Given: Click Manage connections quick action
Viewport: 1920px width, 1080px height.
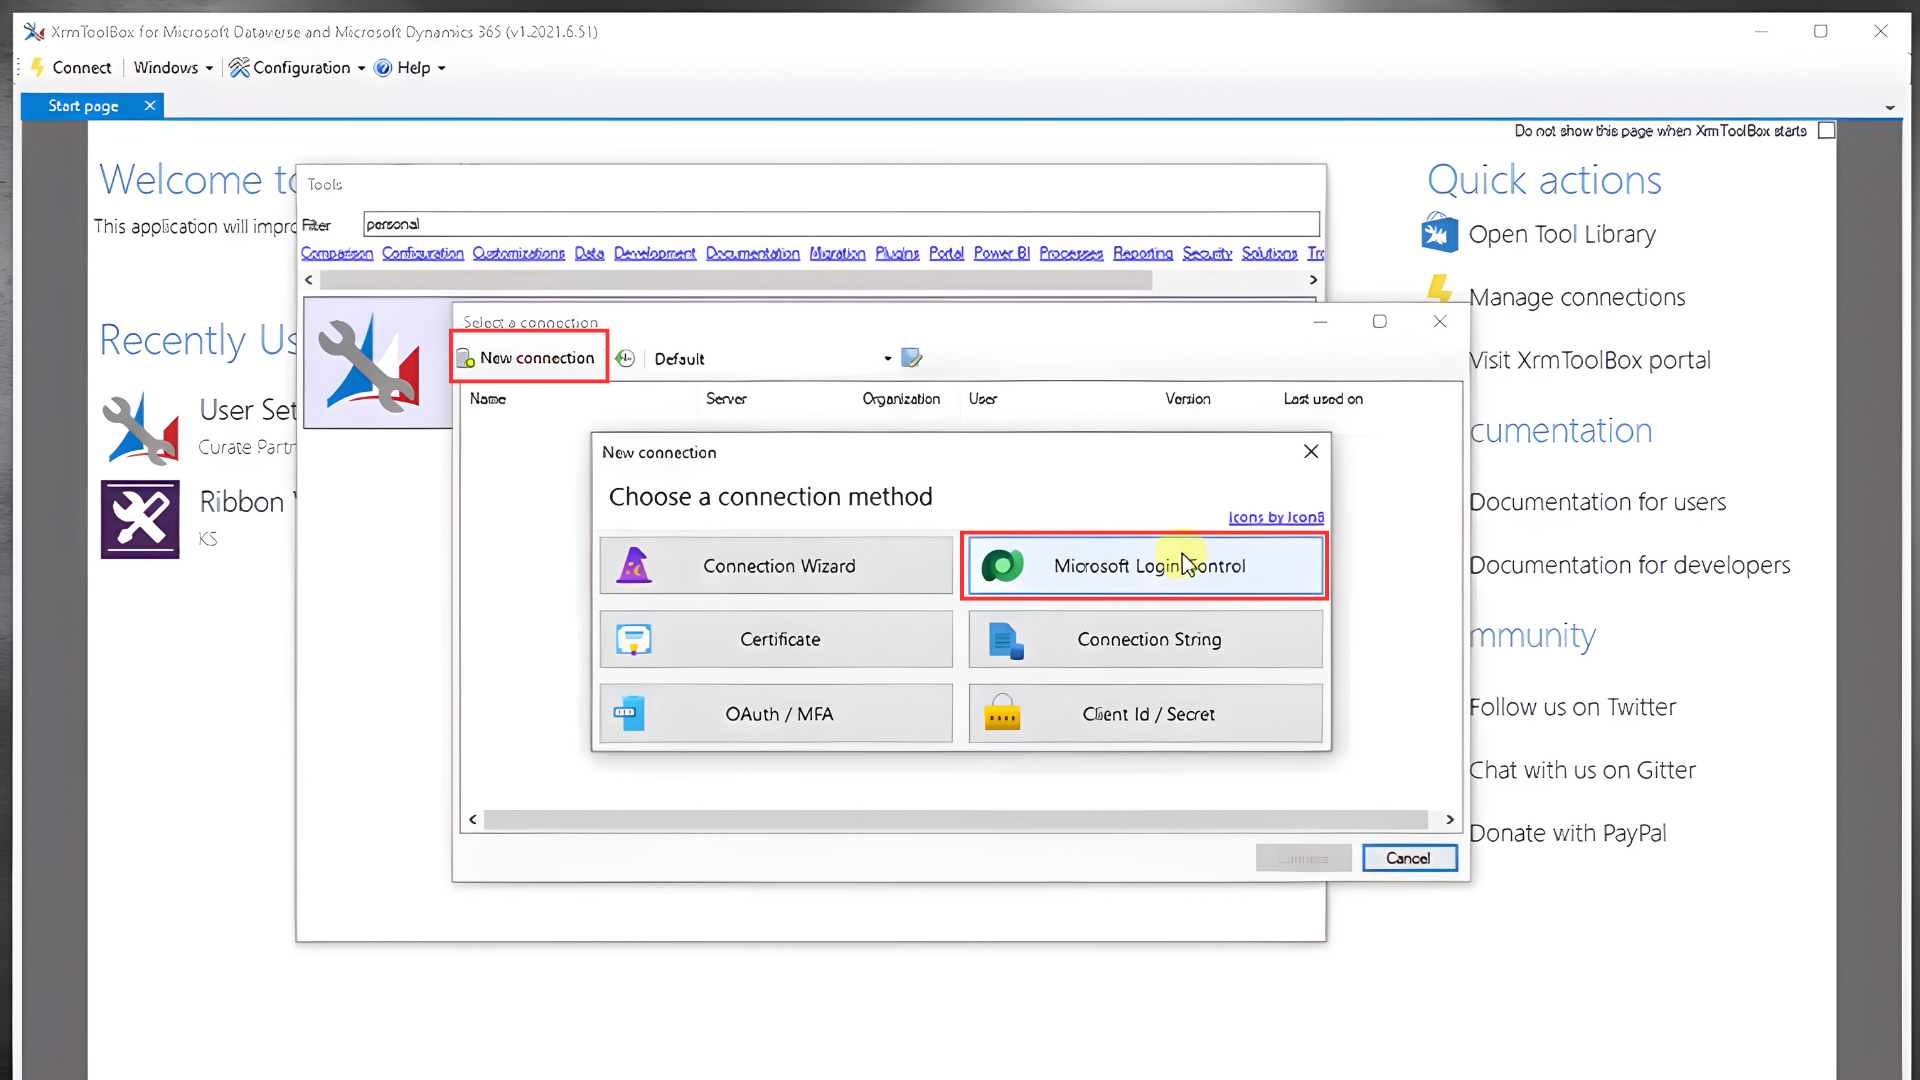Looking at the screenshot, I should tap(1576, 297).
